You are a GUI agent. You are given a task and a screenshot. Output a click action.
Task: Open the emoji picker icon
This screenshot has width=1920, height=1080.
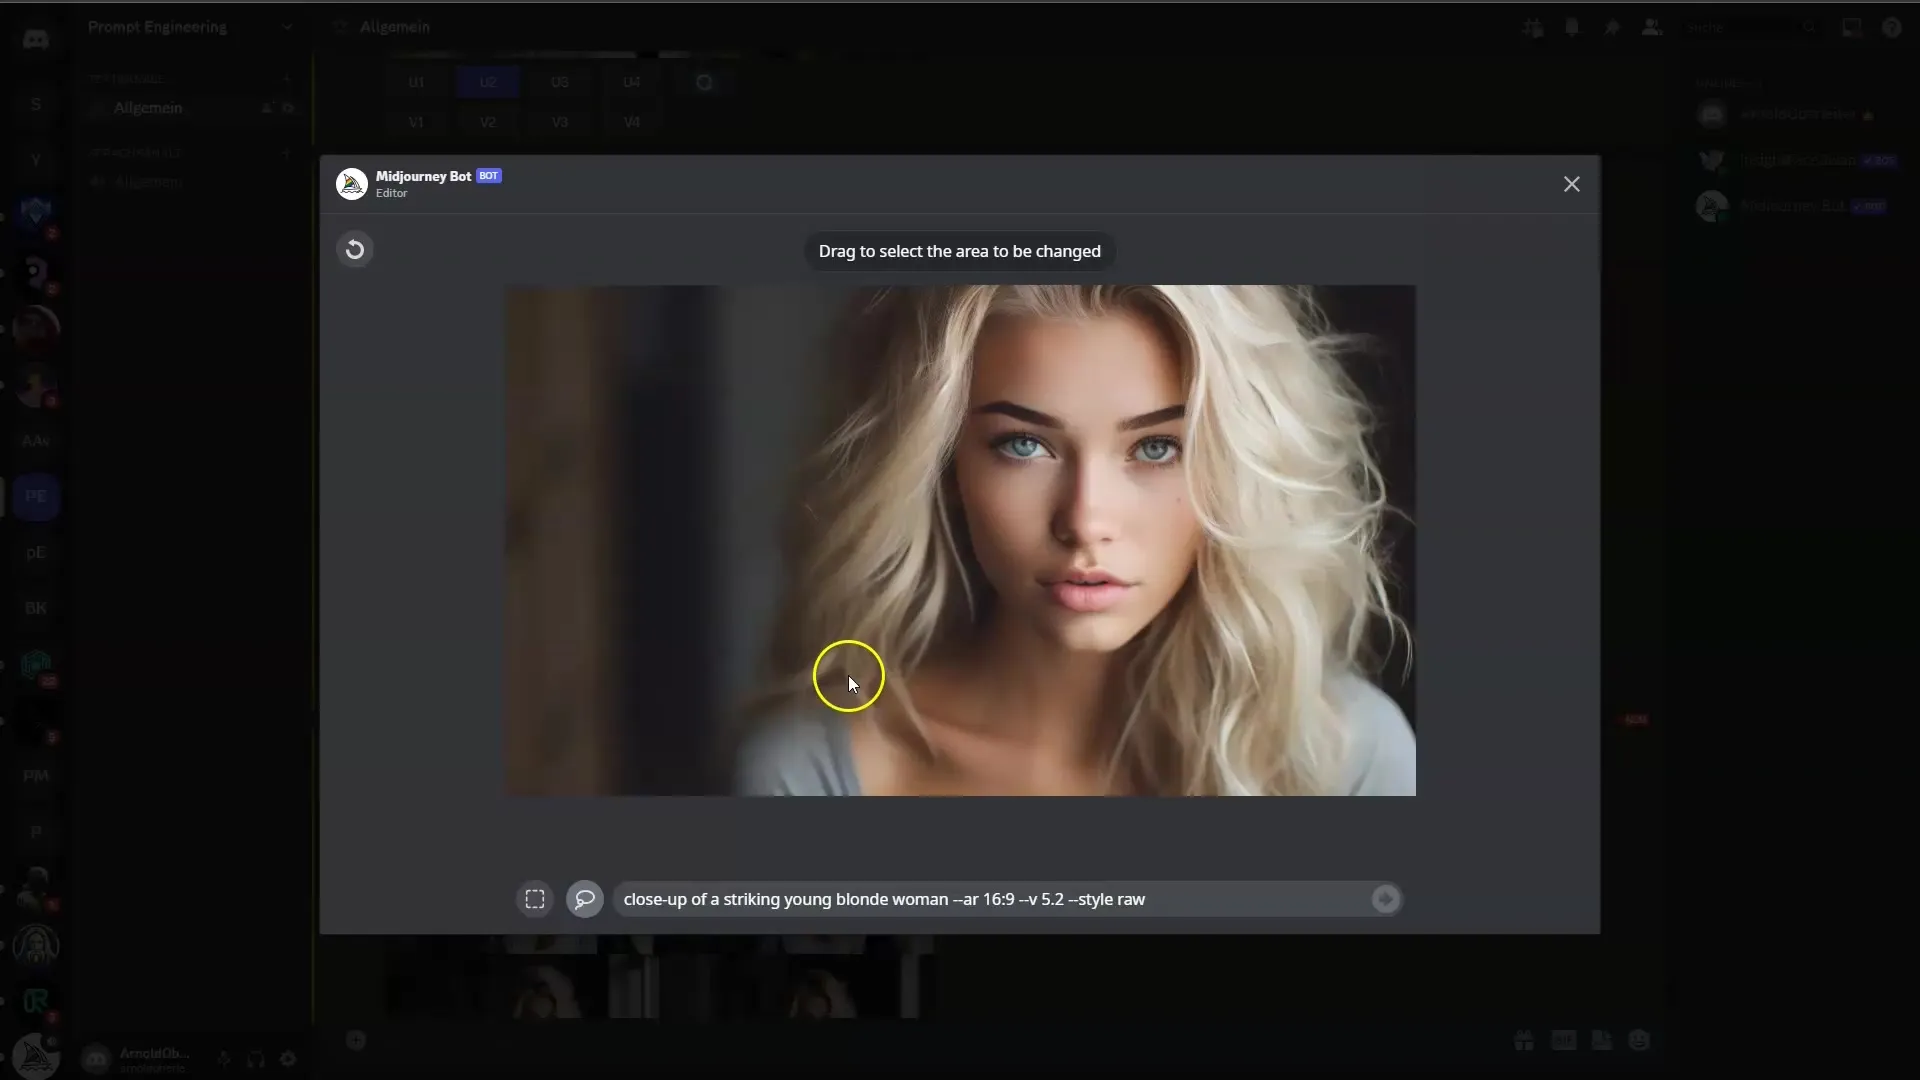(1639, 1040)
